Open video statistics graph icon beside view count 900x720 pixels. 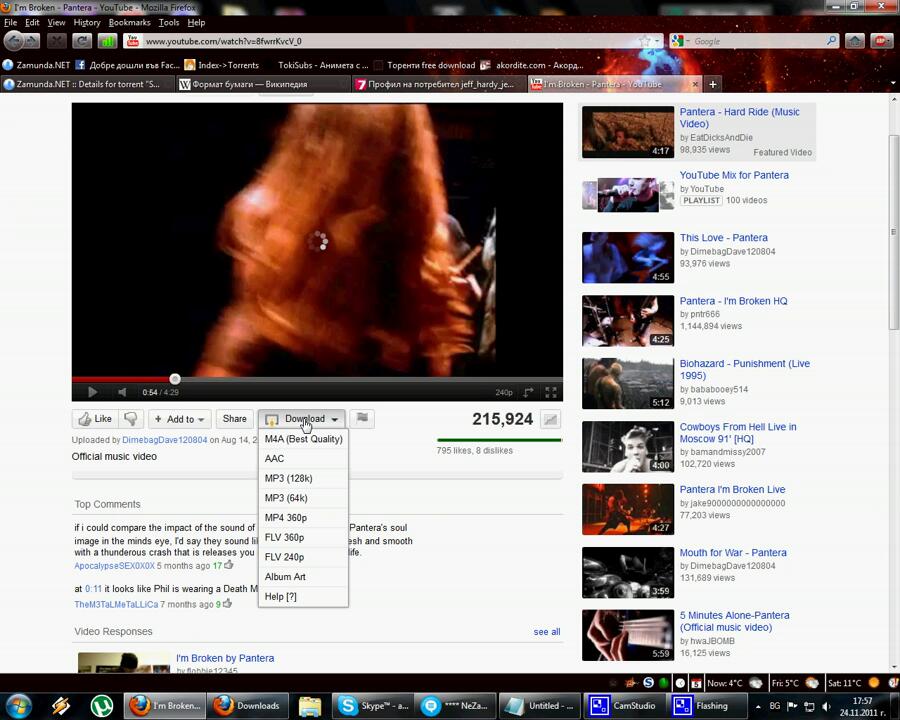point(550,419)
